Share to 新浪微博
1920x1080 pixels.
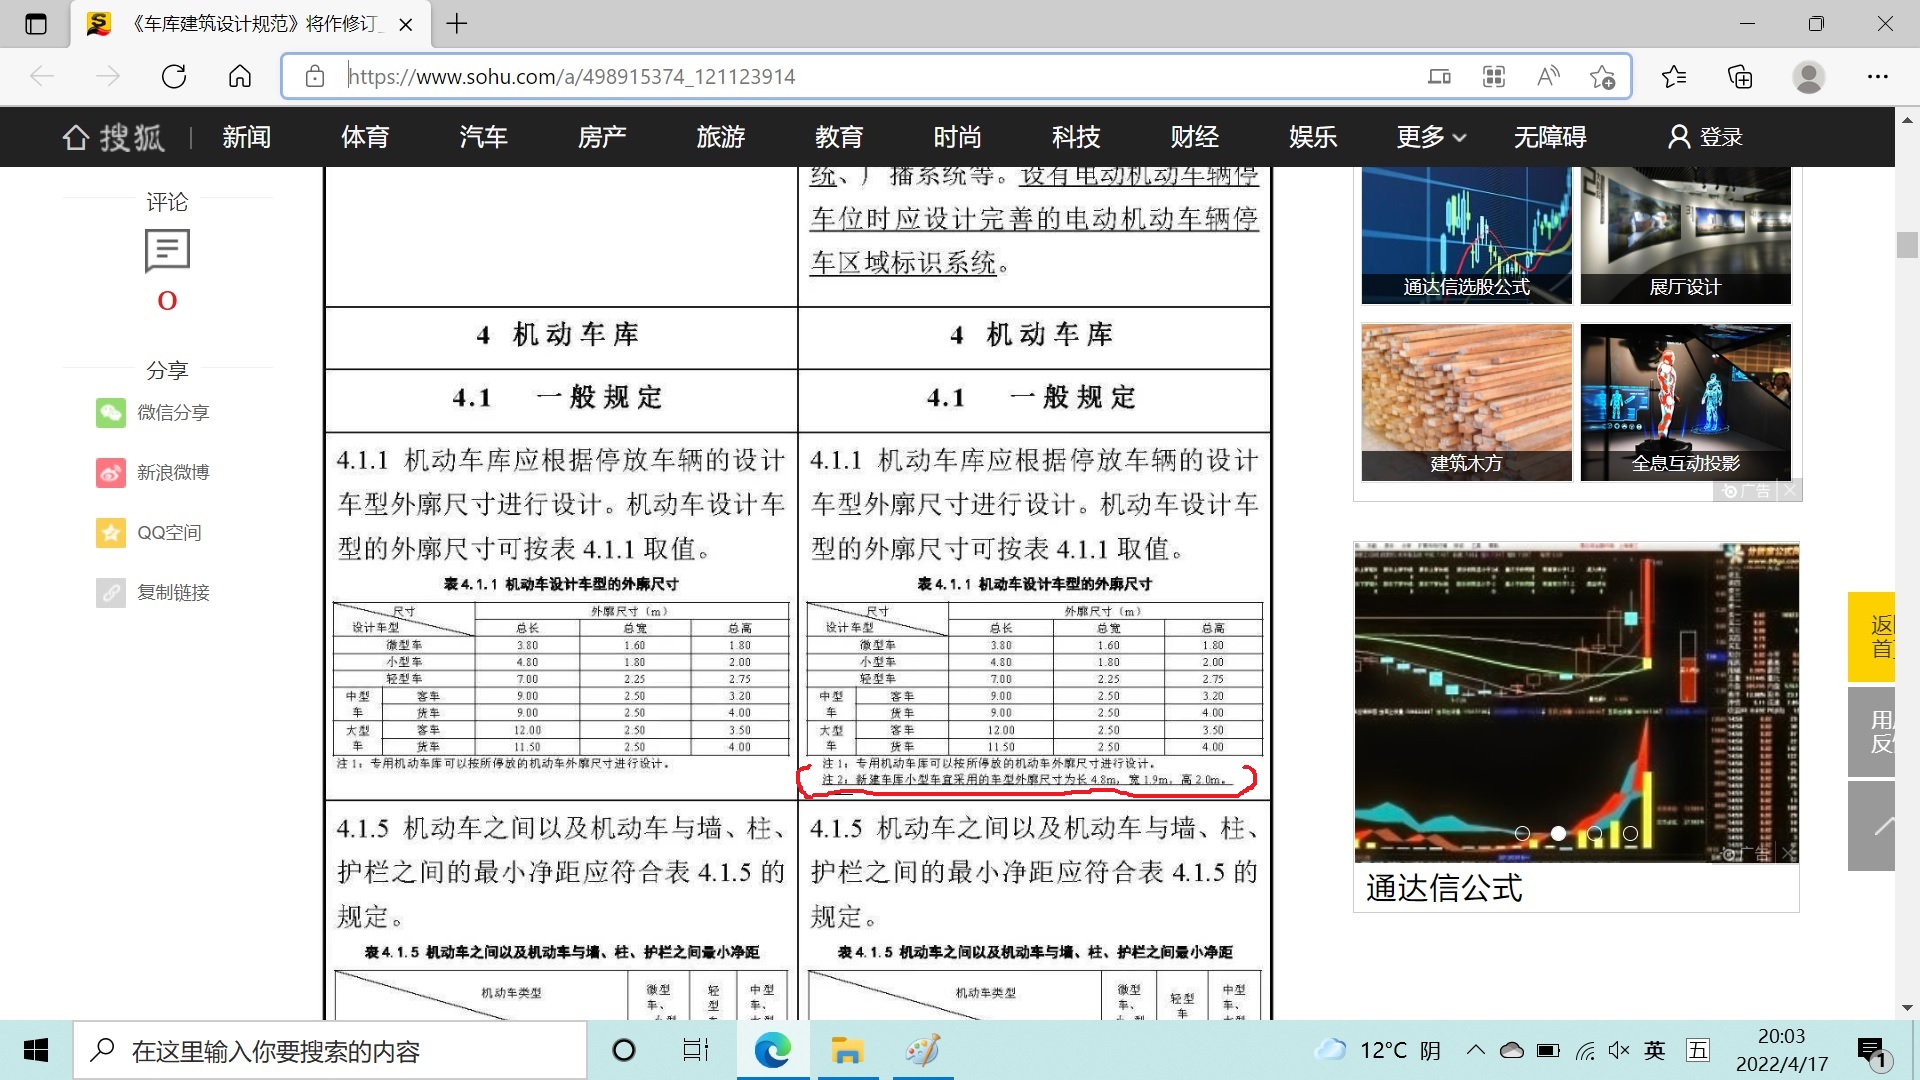pyautogui.click(x=153, y=472)
